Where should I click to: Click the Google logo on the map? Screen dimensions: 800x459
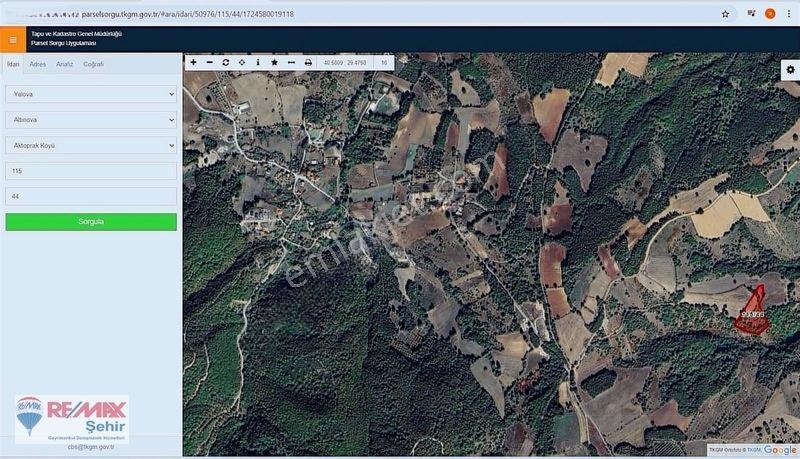tap(781, 450)
